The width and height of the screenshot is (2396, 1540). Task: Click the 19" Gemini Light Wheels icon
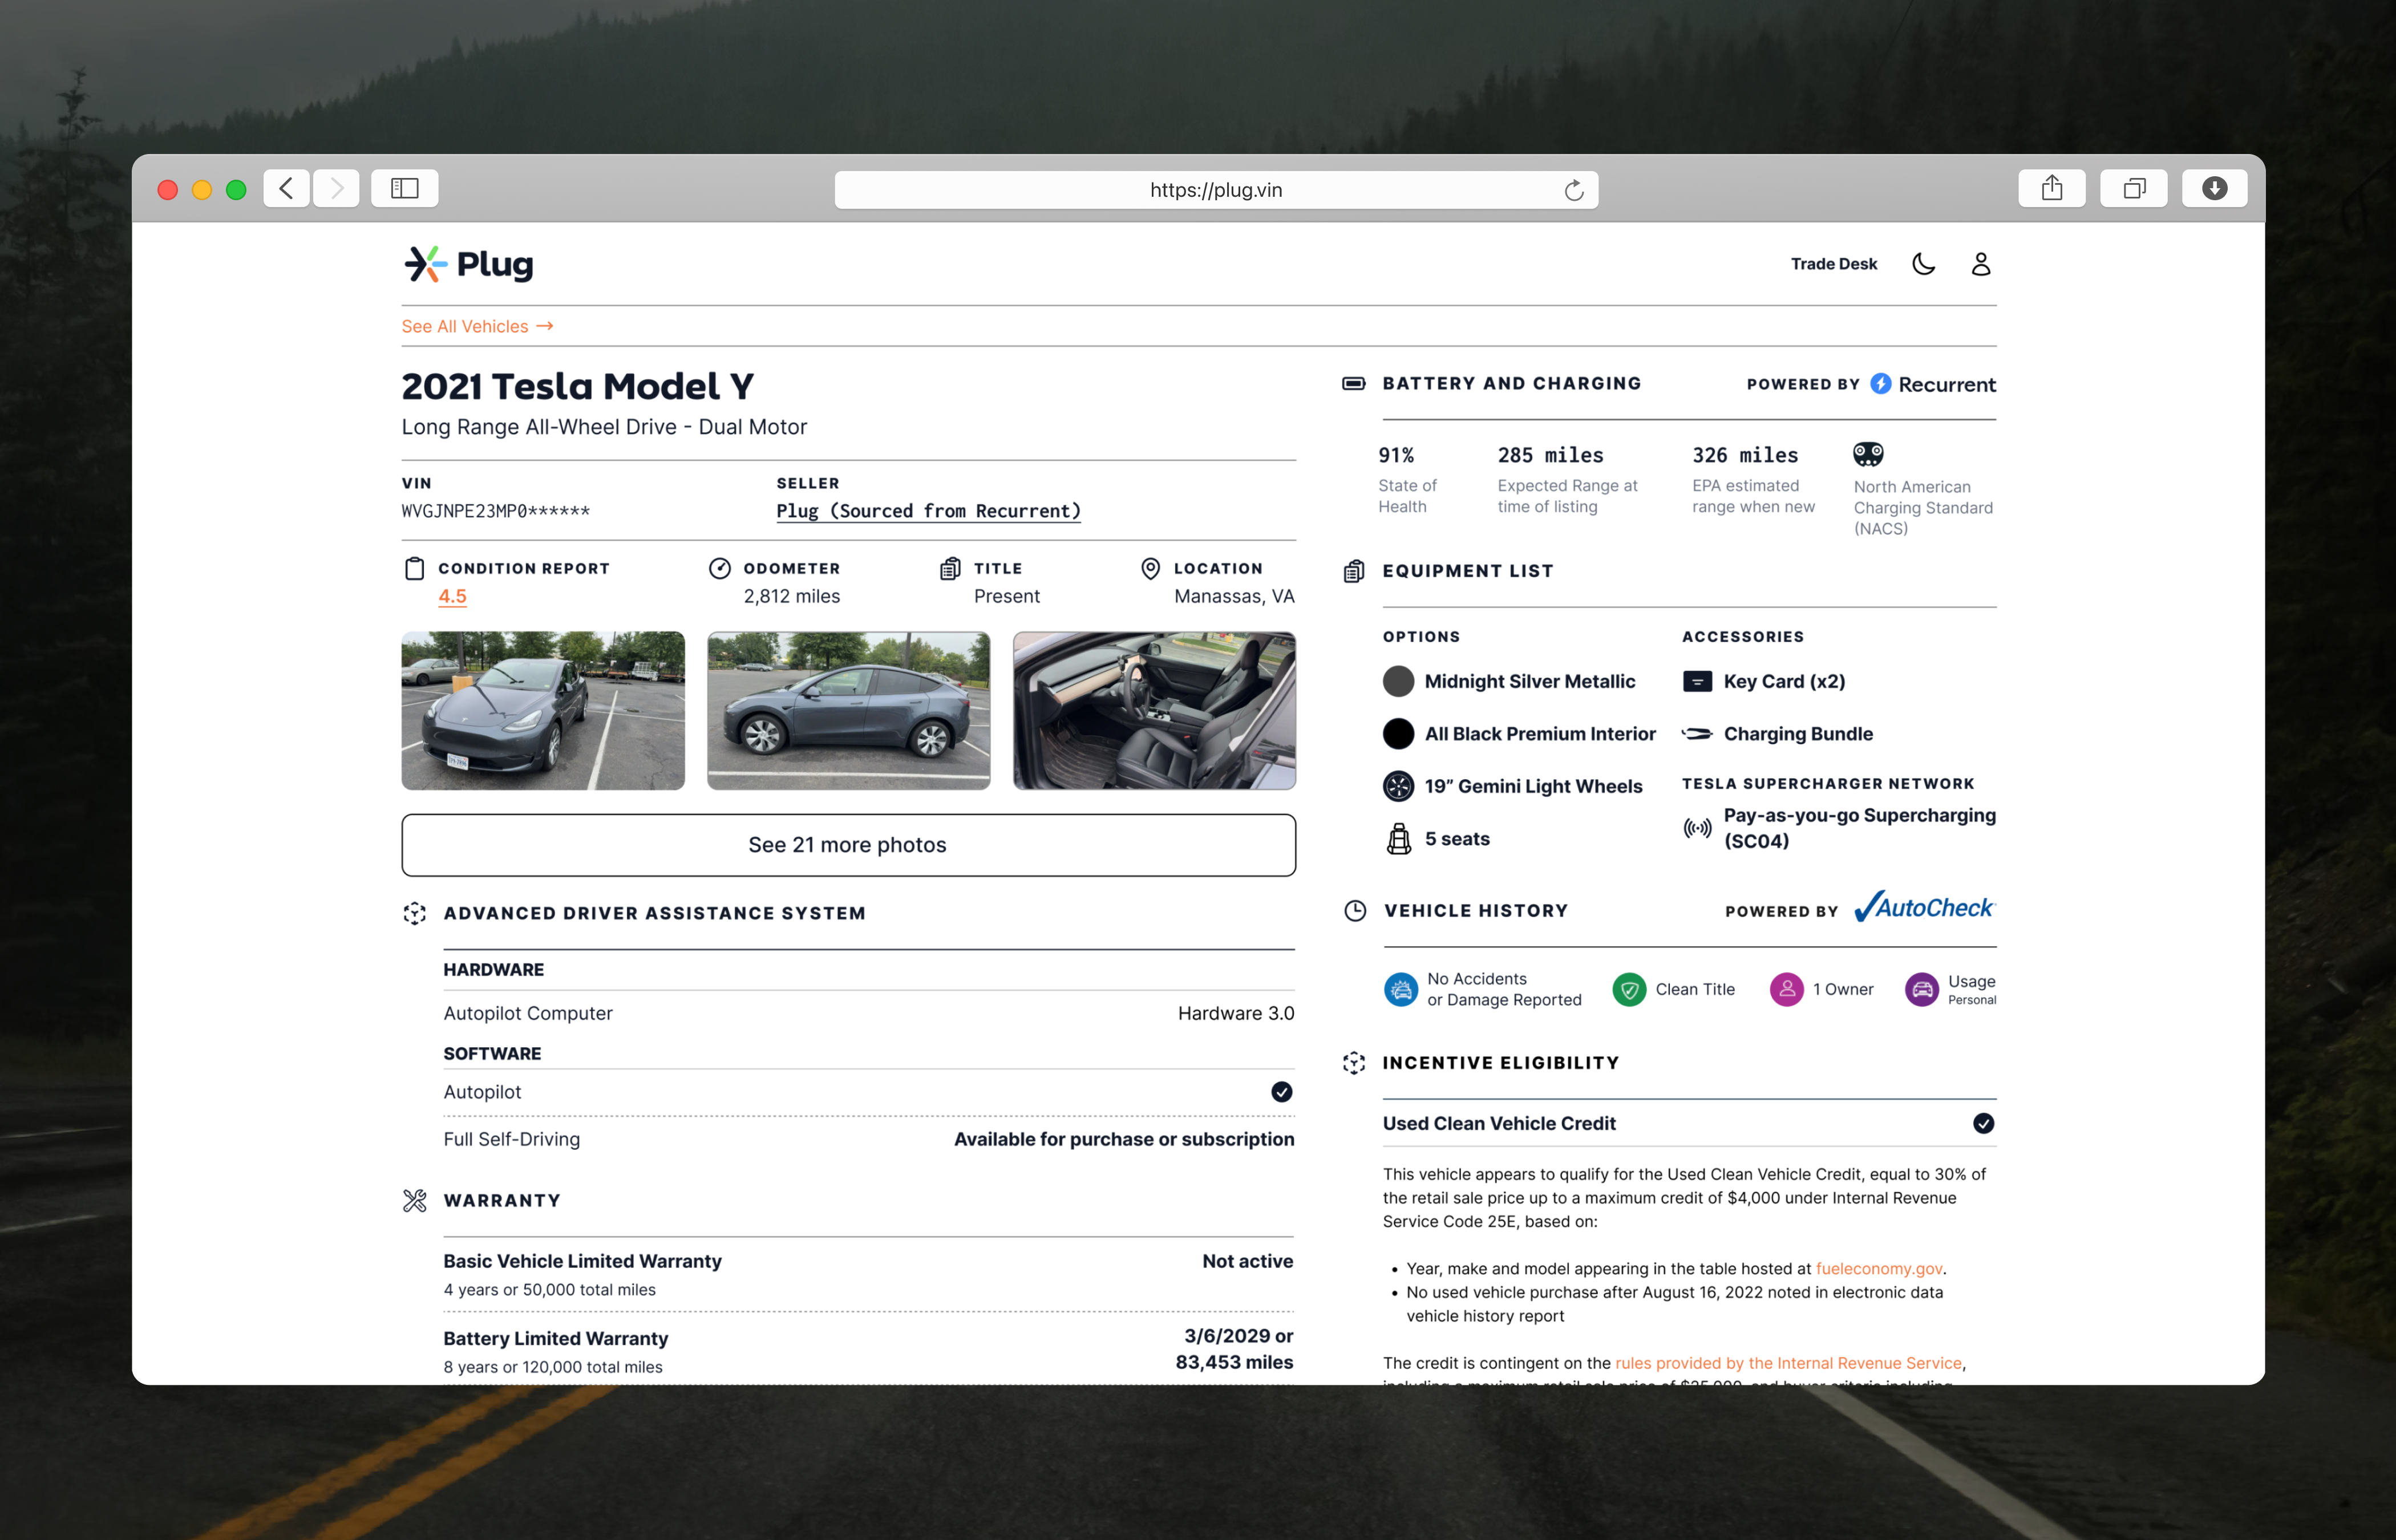click(1398, 786)
